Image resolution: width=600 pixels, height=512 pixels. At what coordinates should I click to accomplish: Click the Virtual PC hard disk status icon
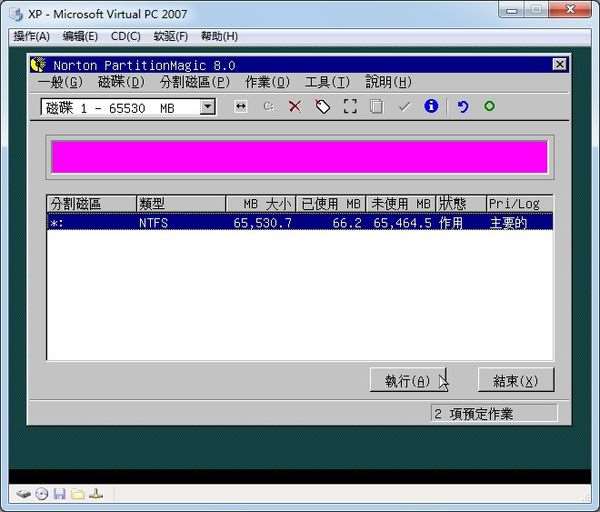pos(23,494)
